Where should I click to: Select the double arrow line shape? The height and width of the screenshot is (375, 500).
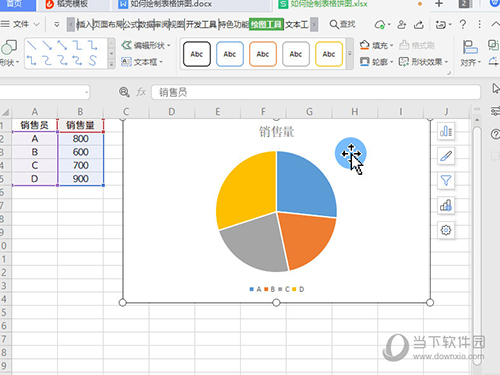click(62, 45)
